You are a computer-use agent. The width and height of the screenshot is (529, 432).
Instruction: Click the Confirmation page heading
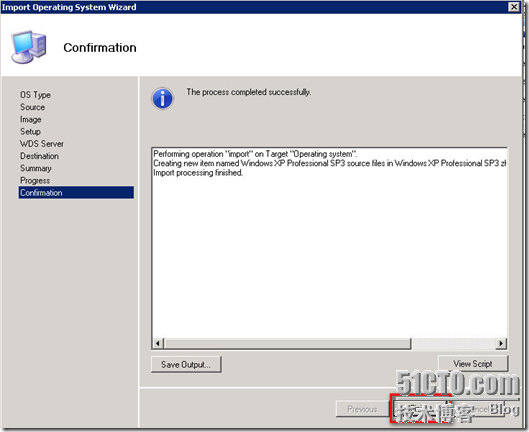coord(100,48)
